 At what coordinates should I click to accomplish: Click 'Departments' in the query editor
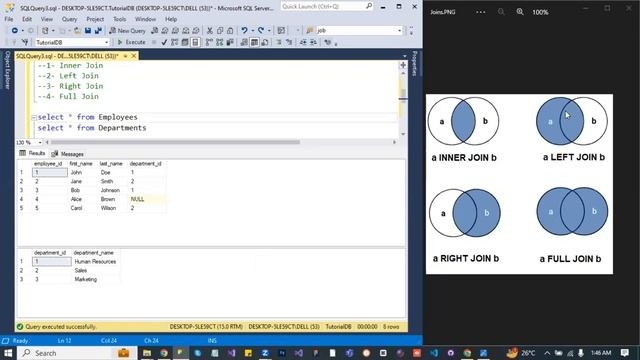(122, 128)
